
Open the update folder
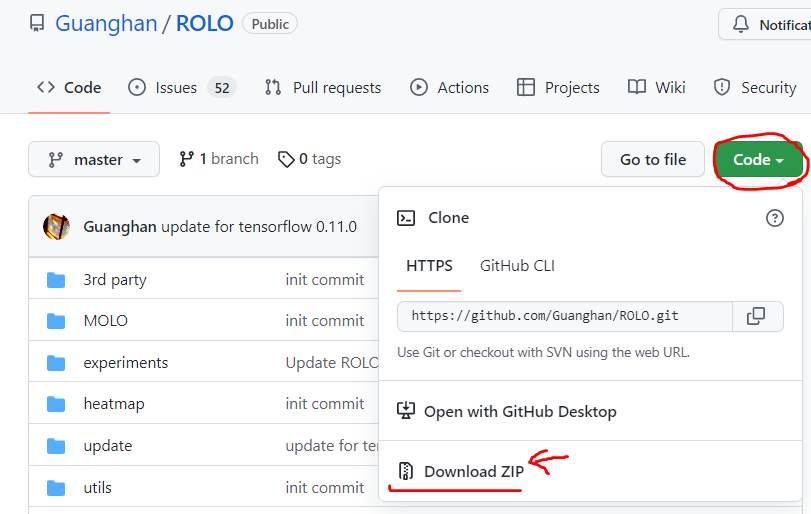click(108, 446)
